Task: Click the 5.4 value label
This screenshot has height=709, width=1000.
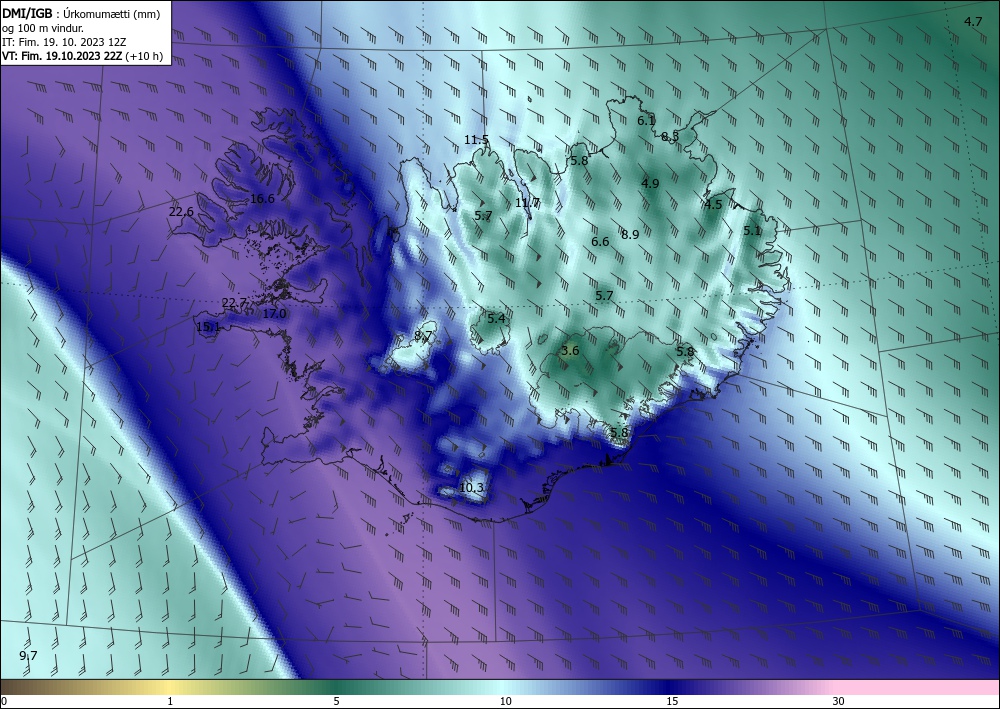Action: tap(496, 318)
